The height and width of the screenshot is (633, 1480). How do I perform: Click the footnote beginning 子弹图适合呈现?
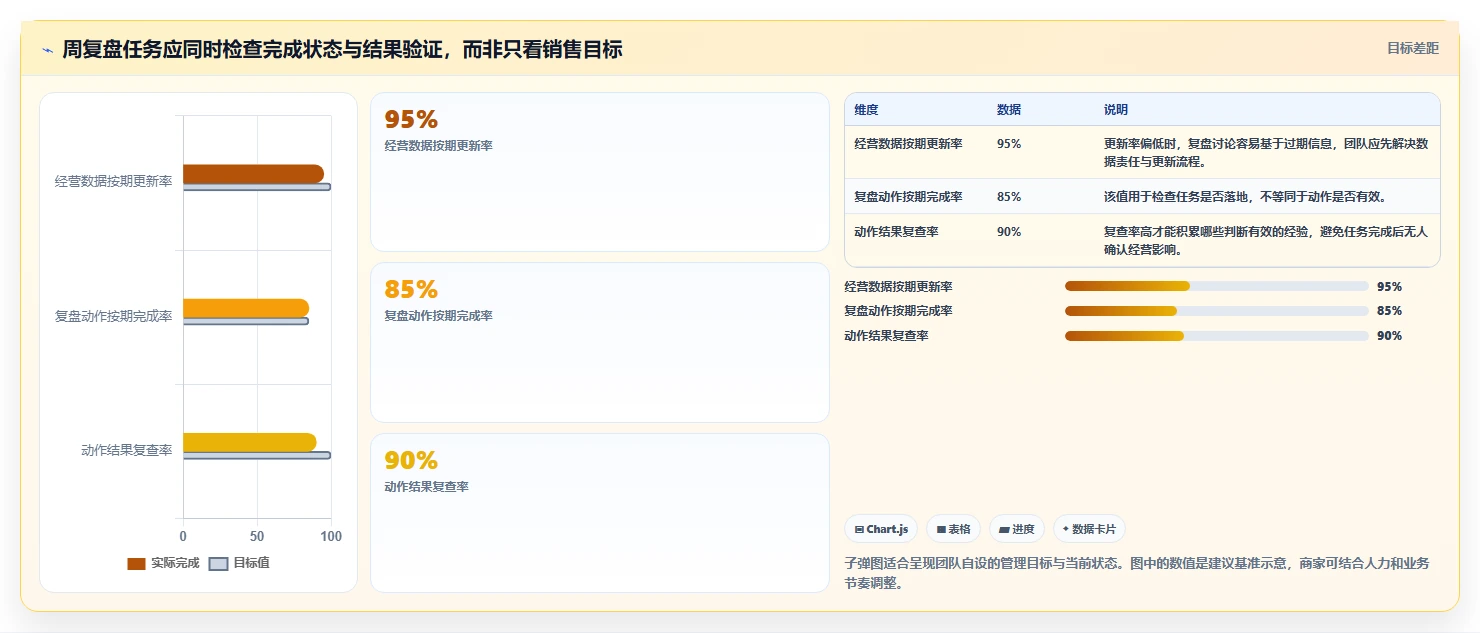(x=1137, y=573)
